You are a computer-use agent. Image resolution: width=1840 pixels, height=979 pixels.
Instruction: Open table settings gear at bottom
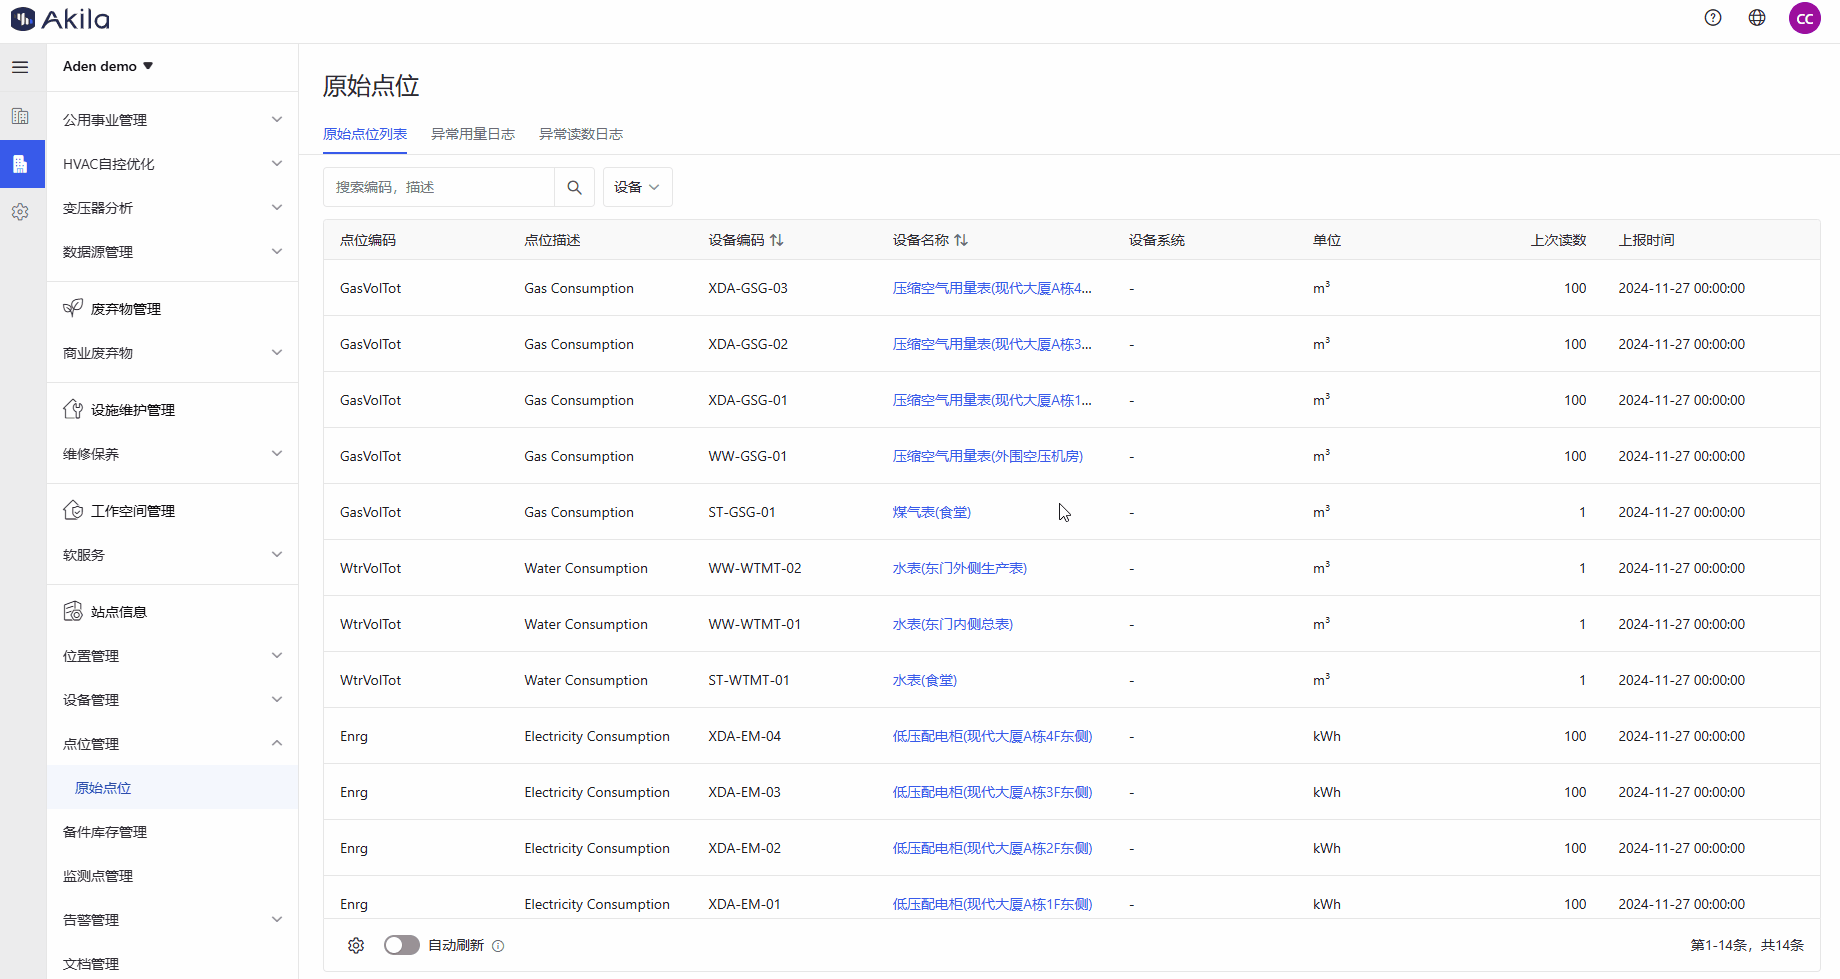(x=356, y=945)
